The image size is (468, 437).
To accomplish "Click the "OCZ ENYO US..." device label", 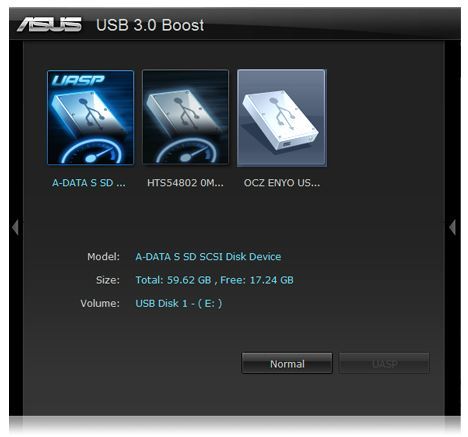I will click(282, 183).
